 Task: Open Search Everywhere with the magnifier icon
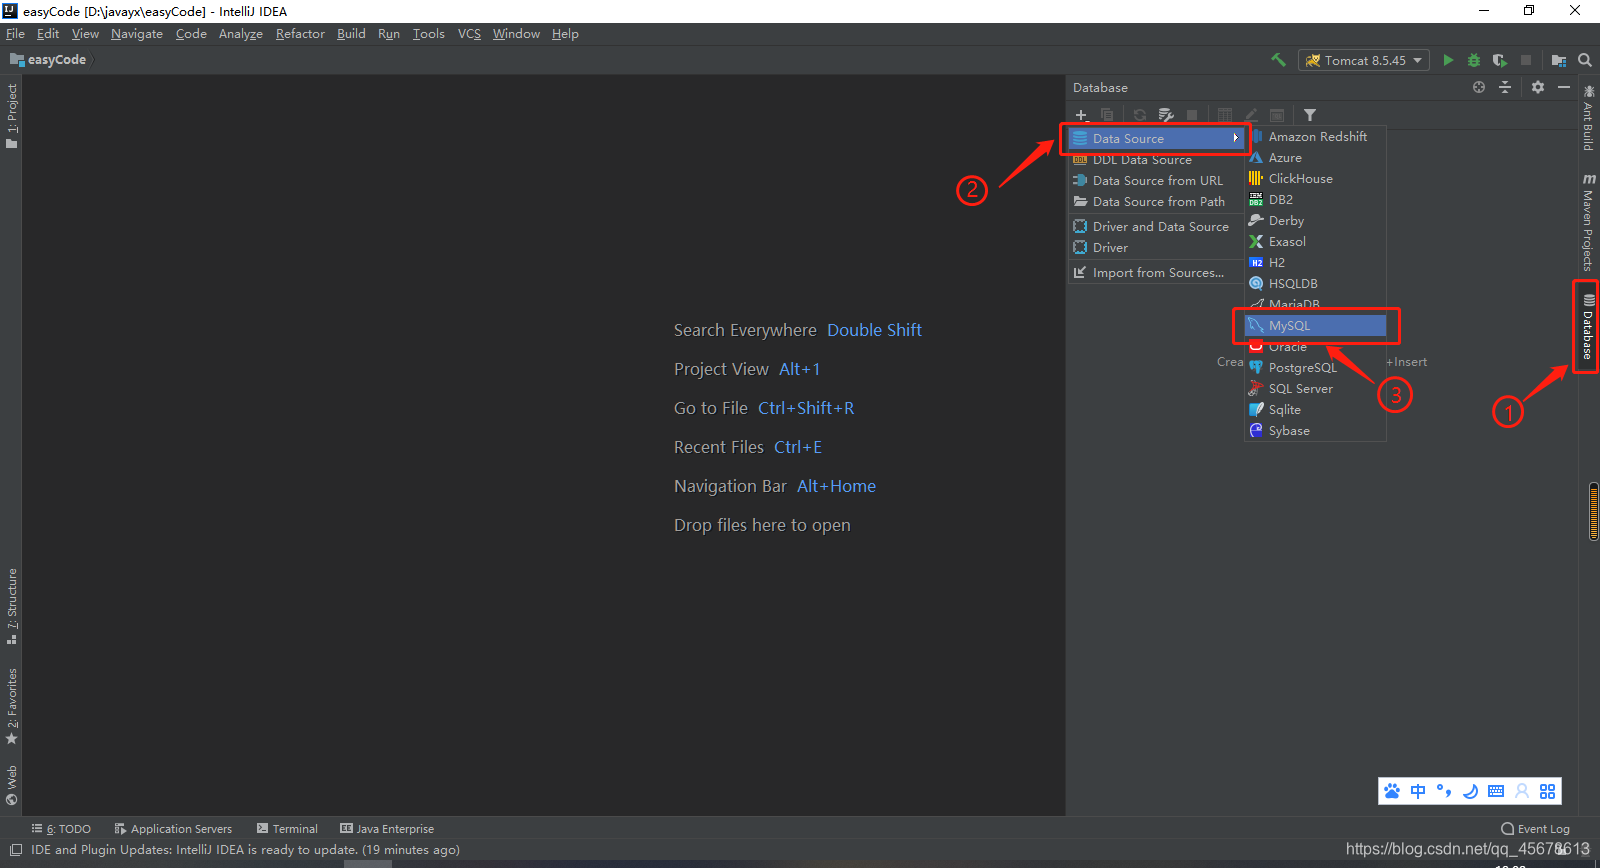pyautogui.click(x=1585, y=60)
